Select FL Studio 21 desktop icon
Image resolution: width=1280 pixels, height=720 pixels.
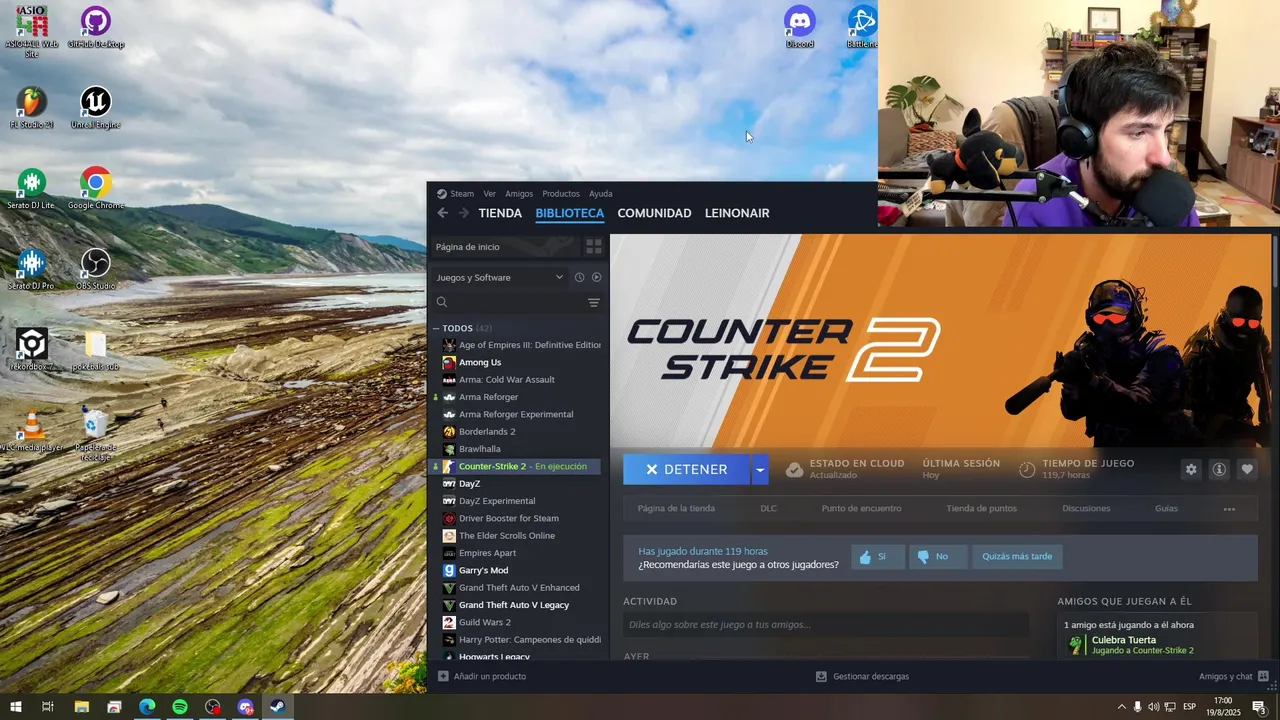pyautogui.click(x=32, y=108)
